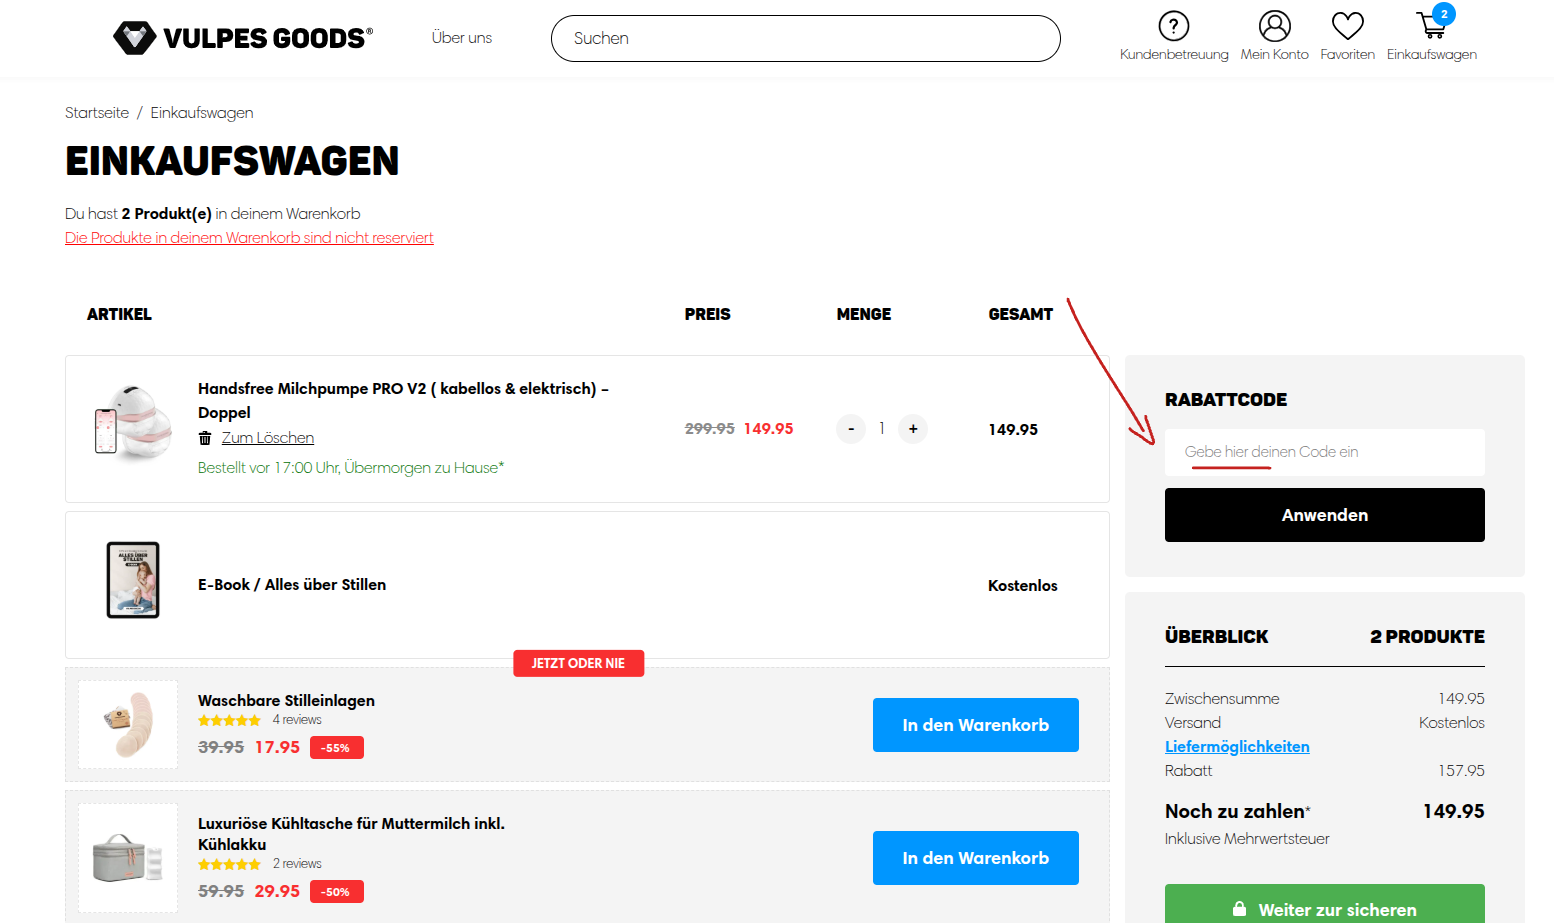Click the lock icon on checkout button
The width and height of the screenshot is (1554, 923).
pos(1239,909)
